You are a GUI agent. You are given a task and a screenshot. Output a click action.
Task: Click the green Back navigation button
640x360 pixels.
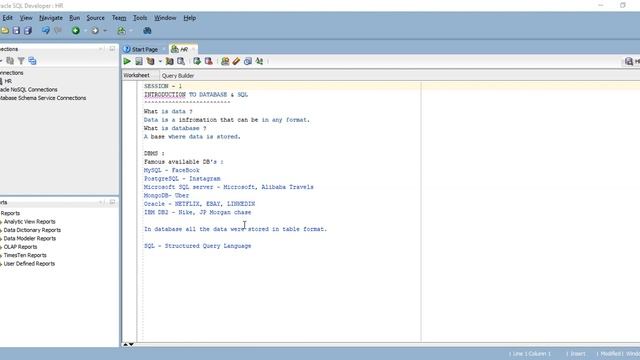(x=76, y=31)
